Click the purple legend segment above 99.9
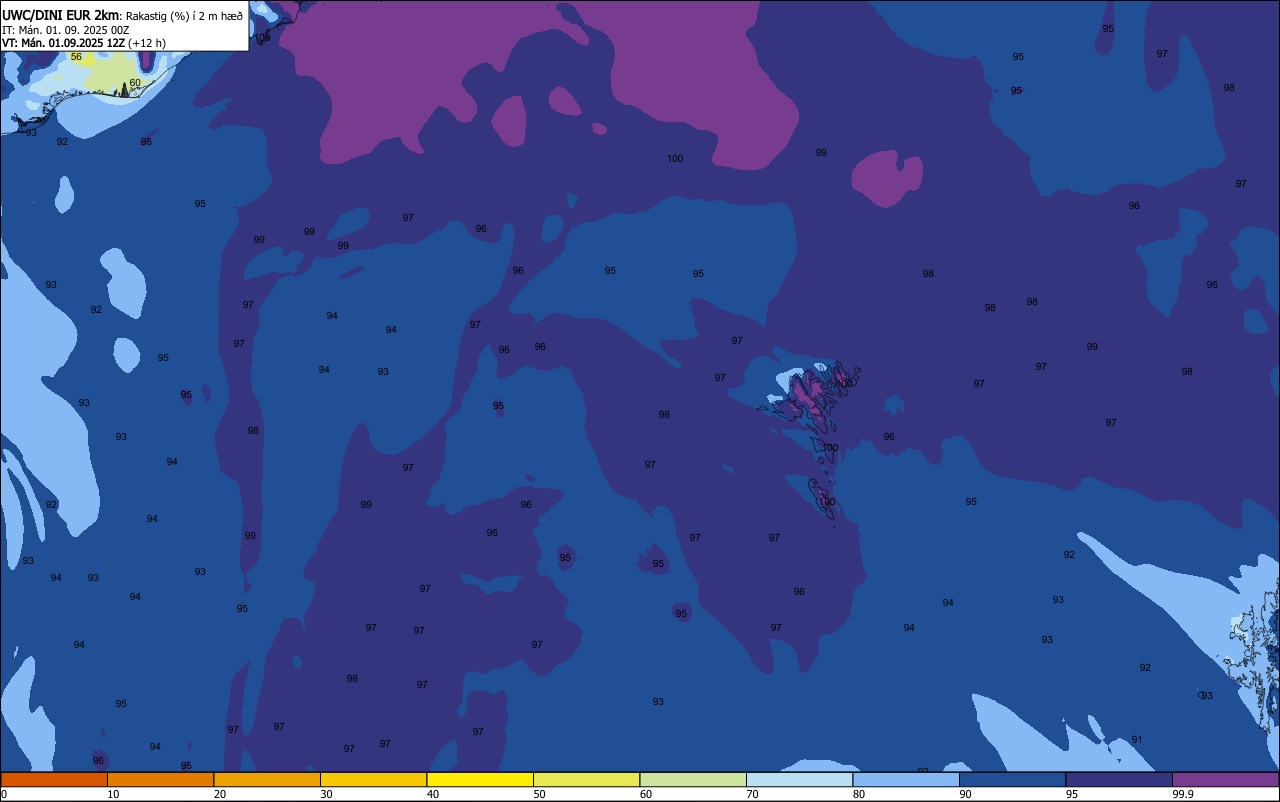This screenshot has height=802, width=1280. (x=1225, y=779)
